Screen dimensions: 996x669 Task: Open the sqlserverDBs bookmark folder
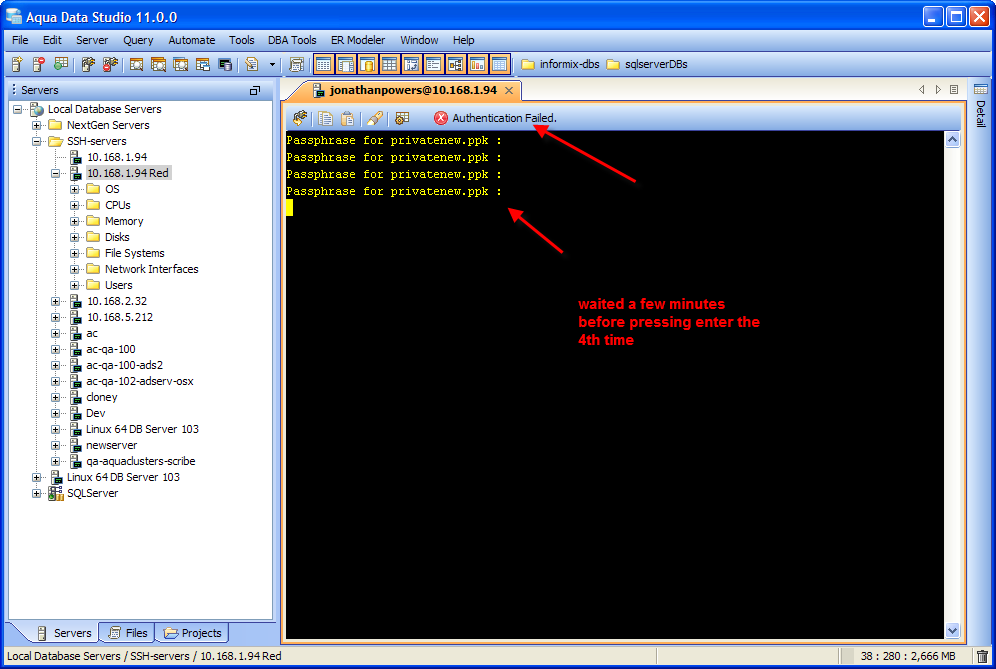(x=647, y=64)
